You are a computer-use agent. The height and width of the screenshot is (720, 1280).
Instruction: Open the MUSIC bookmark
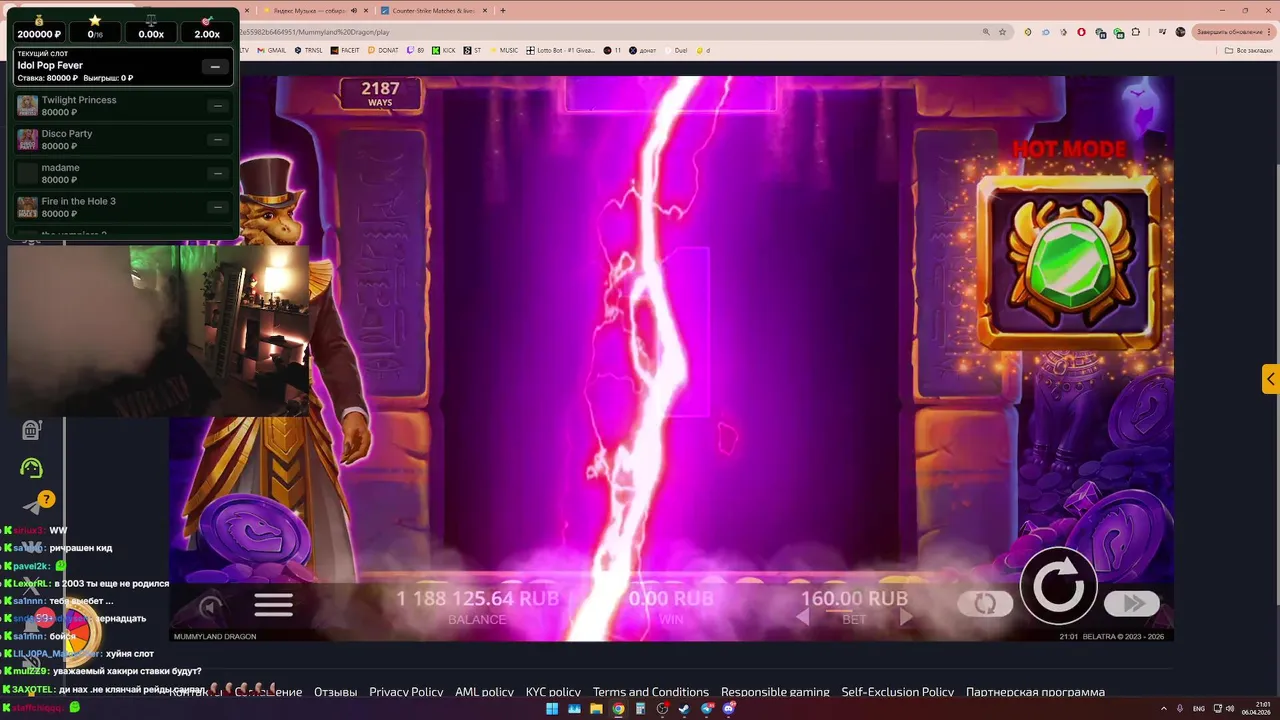[503, 50]
